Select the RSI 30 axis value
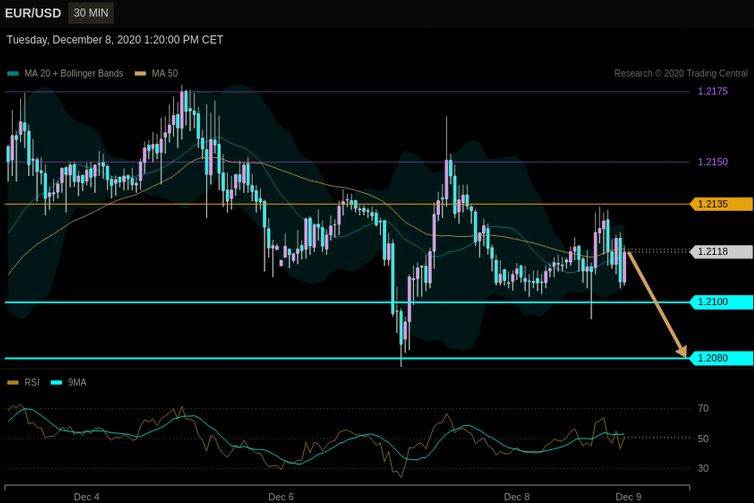754x503 pixels. coord(703,468)
